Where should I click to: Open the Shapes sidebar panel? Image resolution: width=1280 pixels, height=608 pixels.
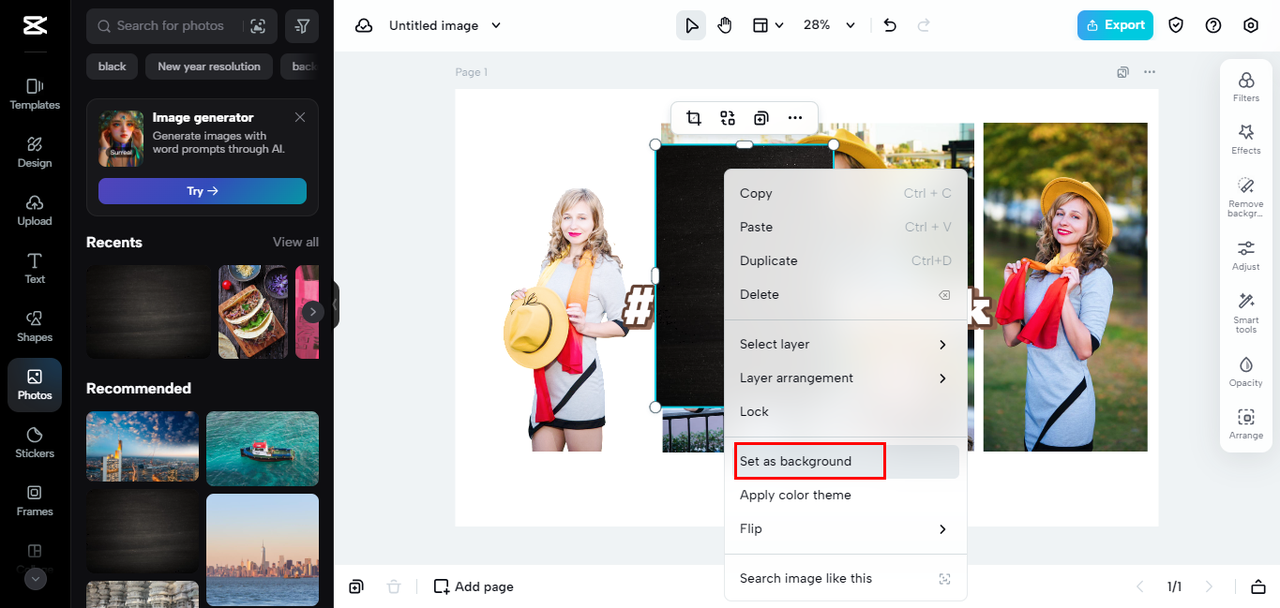[x=35, y=326]
